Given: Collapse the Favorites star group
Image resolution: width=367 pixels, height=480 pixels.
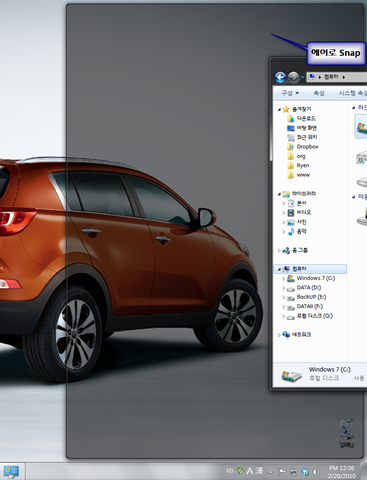Looking at the screenshot, I should pyautogui.click(x=279, y=109).
